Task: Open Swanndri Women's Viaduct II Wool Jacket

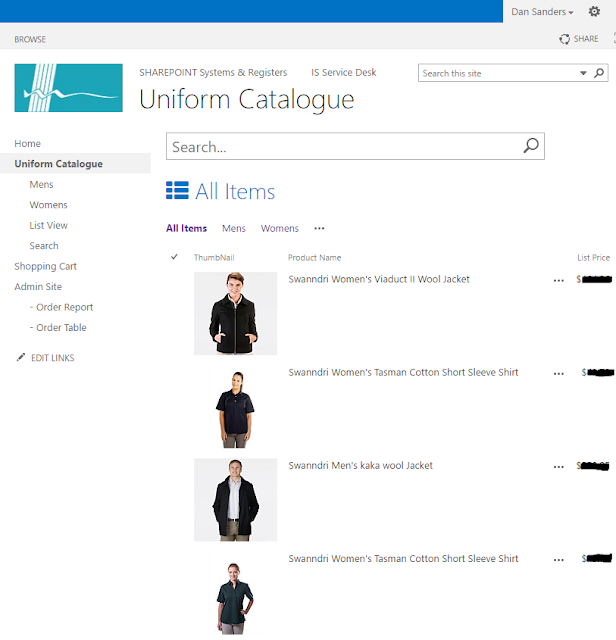Action: [x=379, y=279]
